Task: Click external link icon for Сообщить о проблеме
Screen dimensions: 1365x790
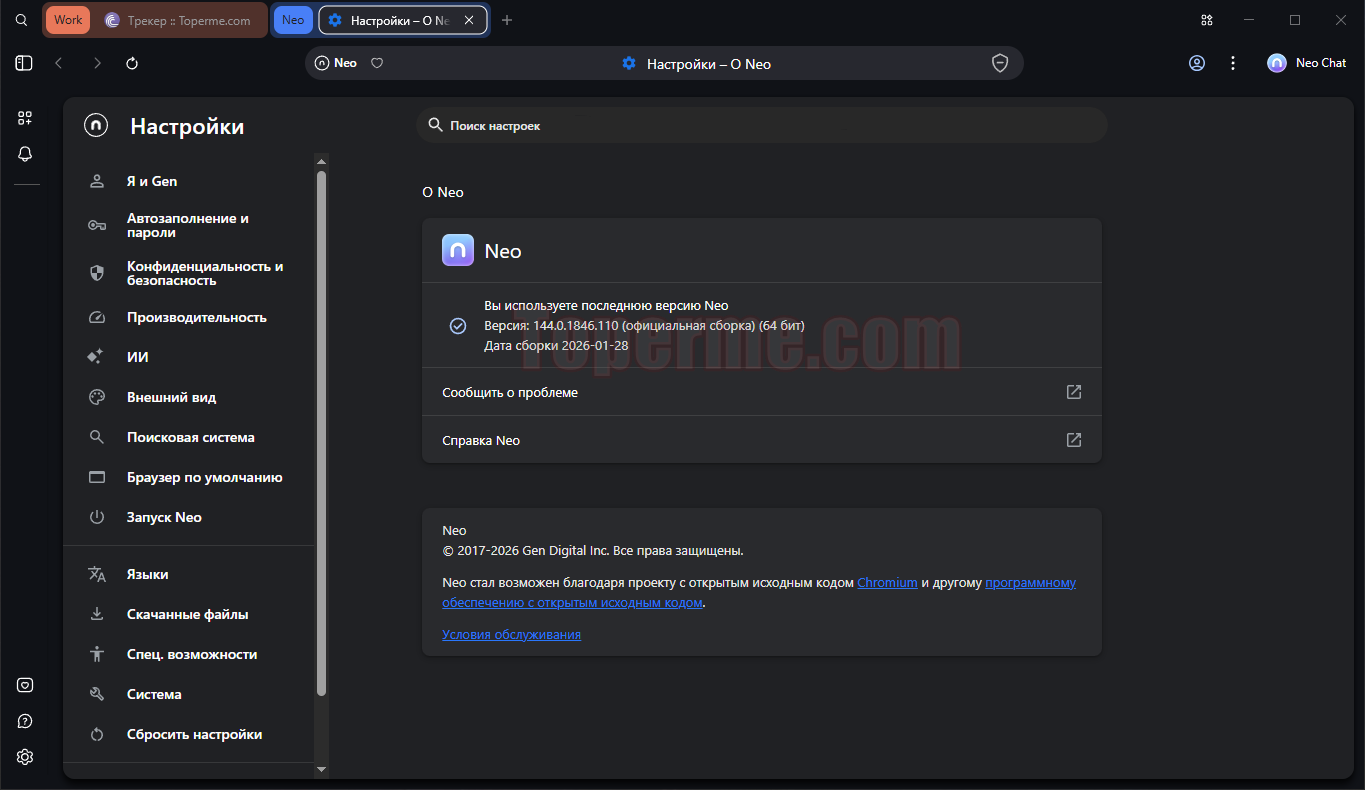Action: tap(1074, 392)
